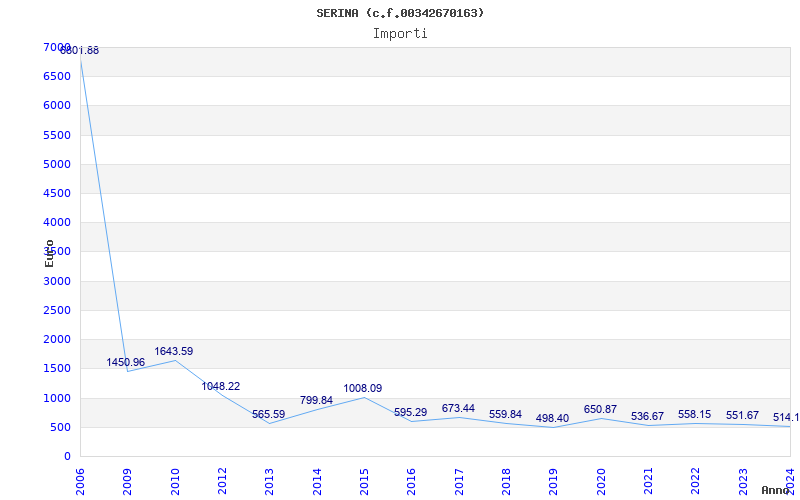Select y-axis tick 4000

coord(57,222)
